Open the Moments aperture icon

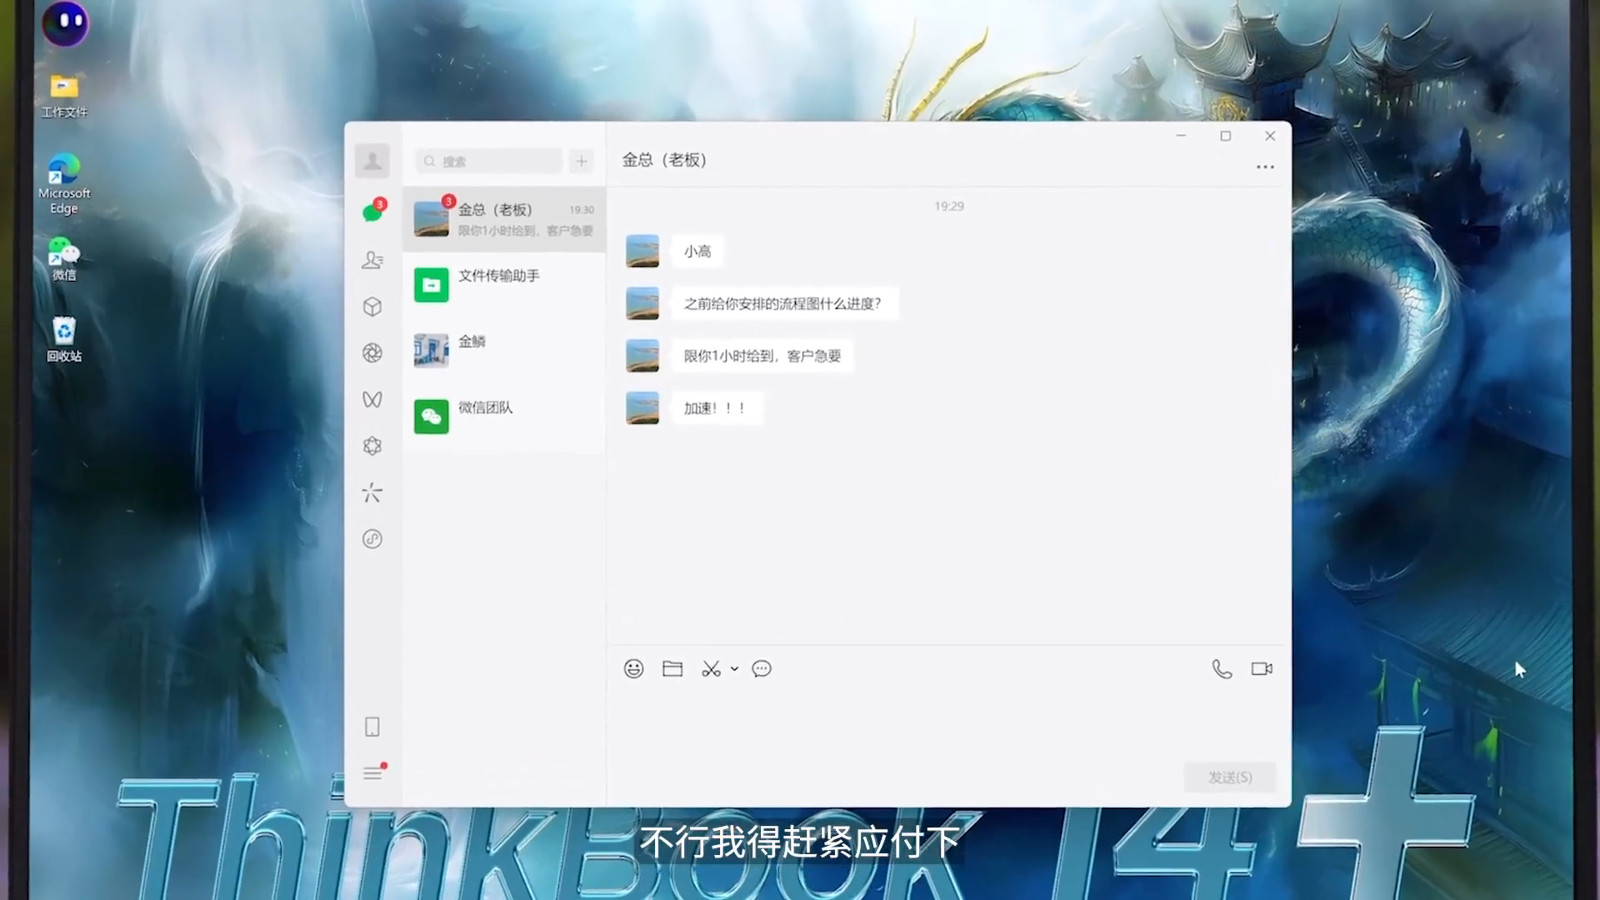(x=372, y=353)
